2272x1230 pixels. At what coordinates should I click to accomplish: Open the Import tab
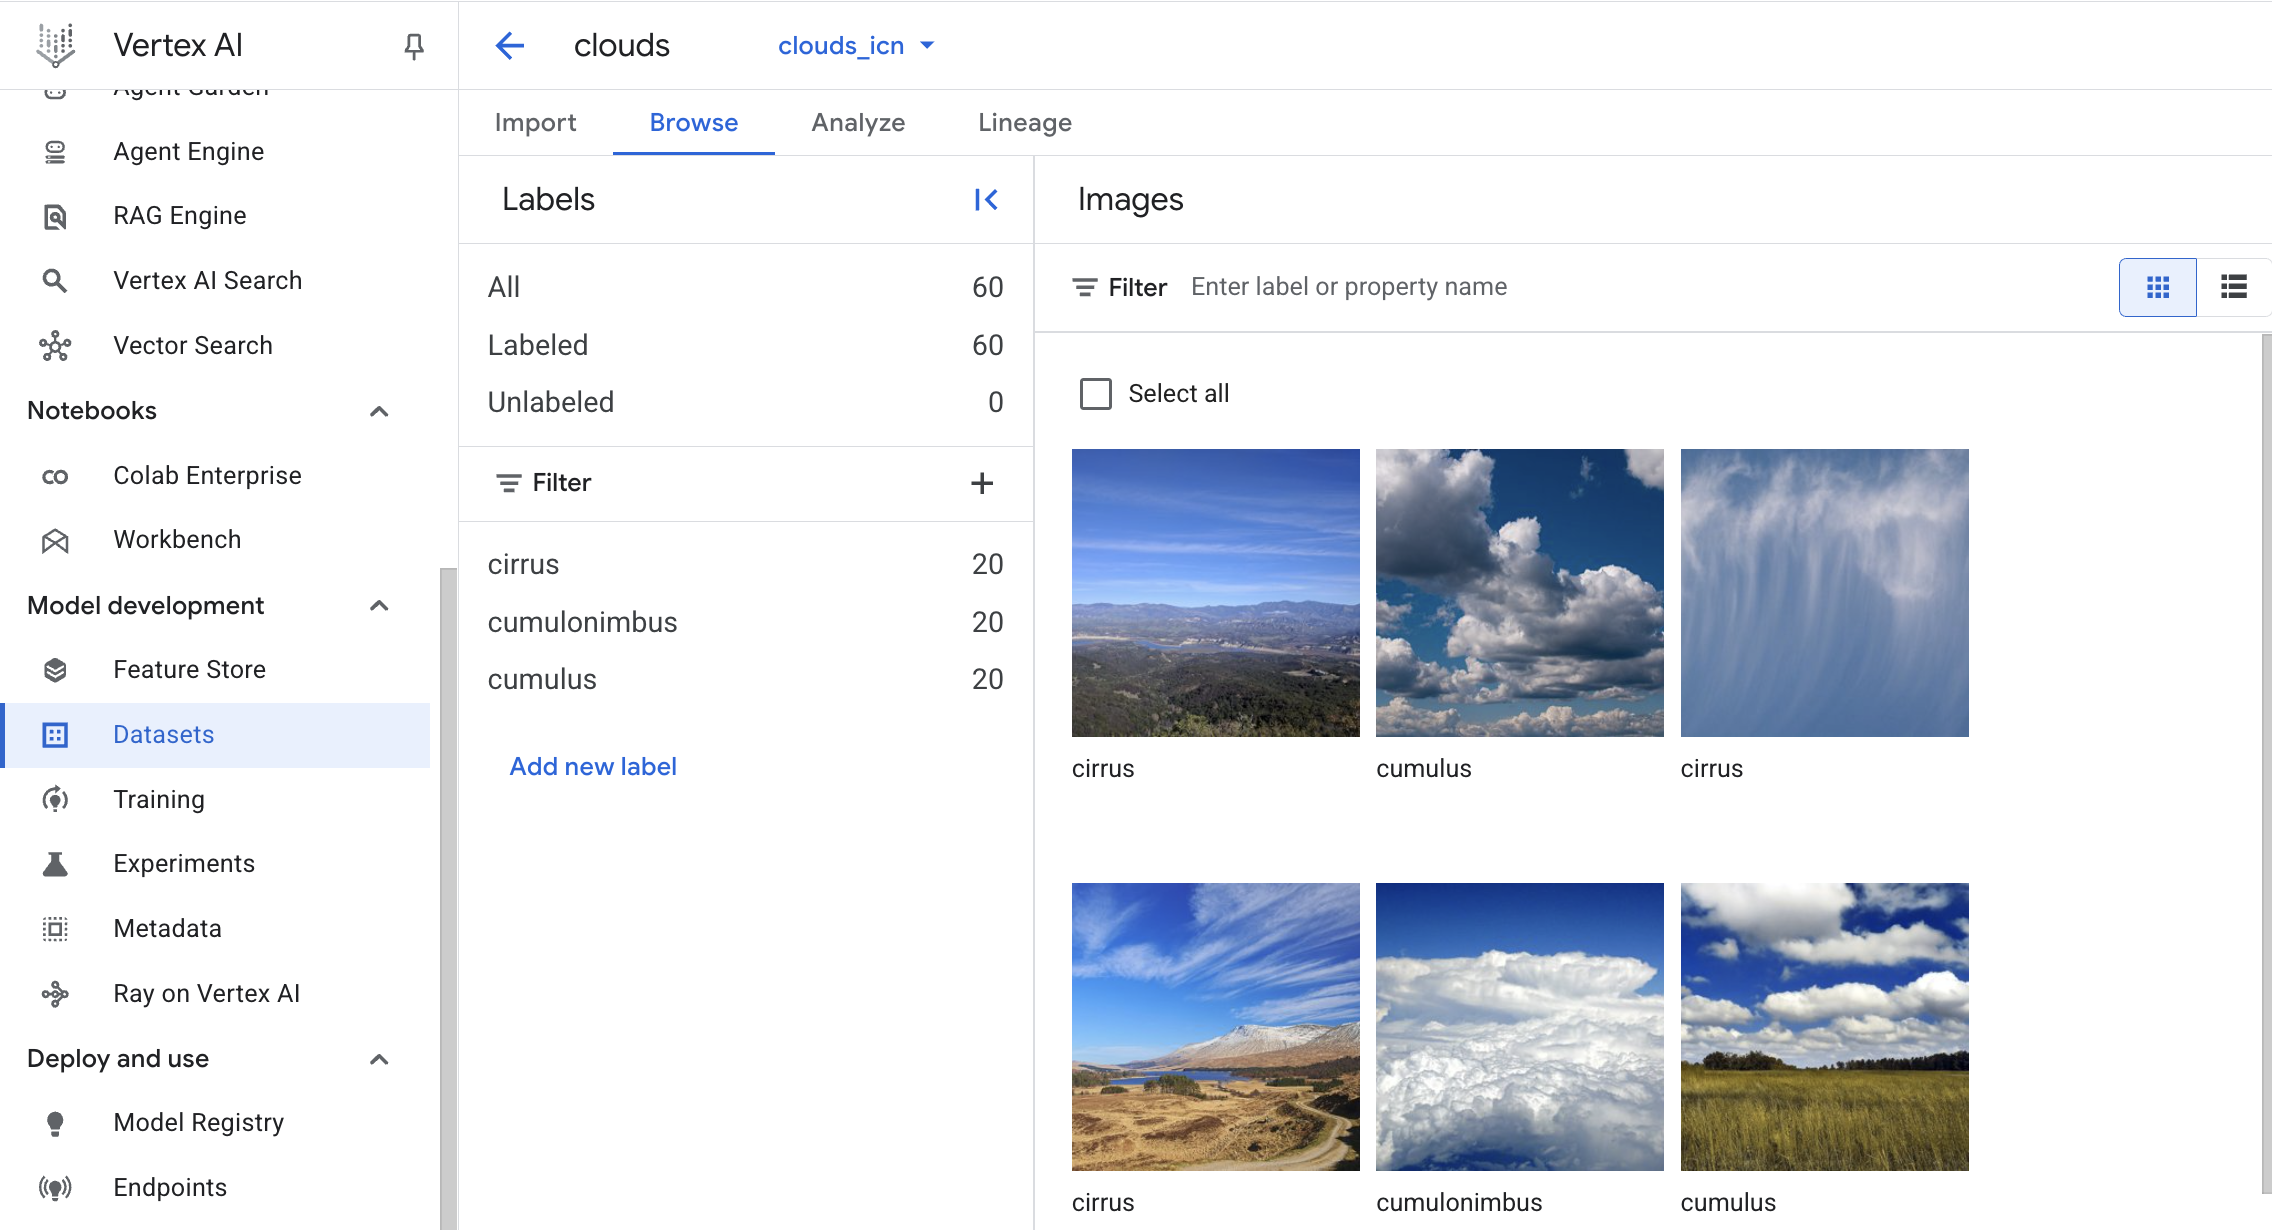point(535,123)
